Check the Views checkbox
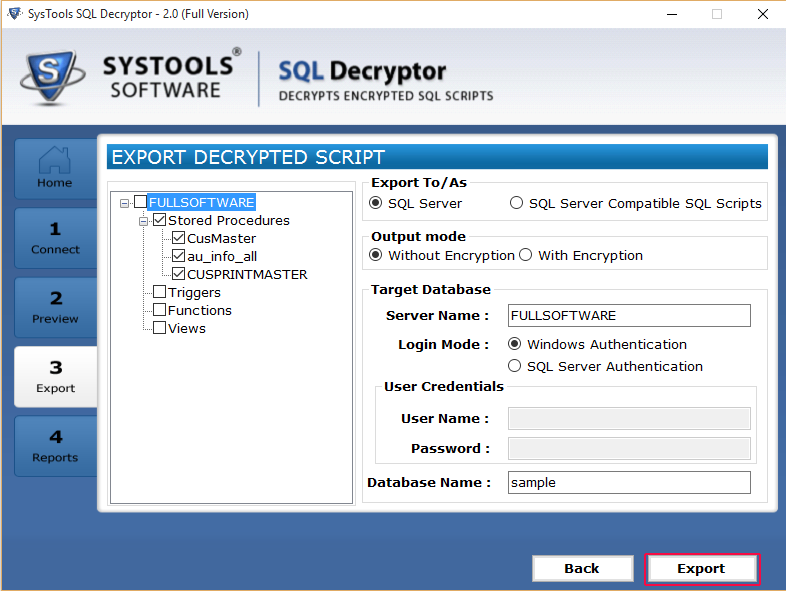Screen dimensions: 786x591 159,328
